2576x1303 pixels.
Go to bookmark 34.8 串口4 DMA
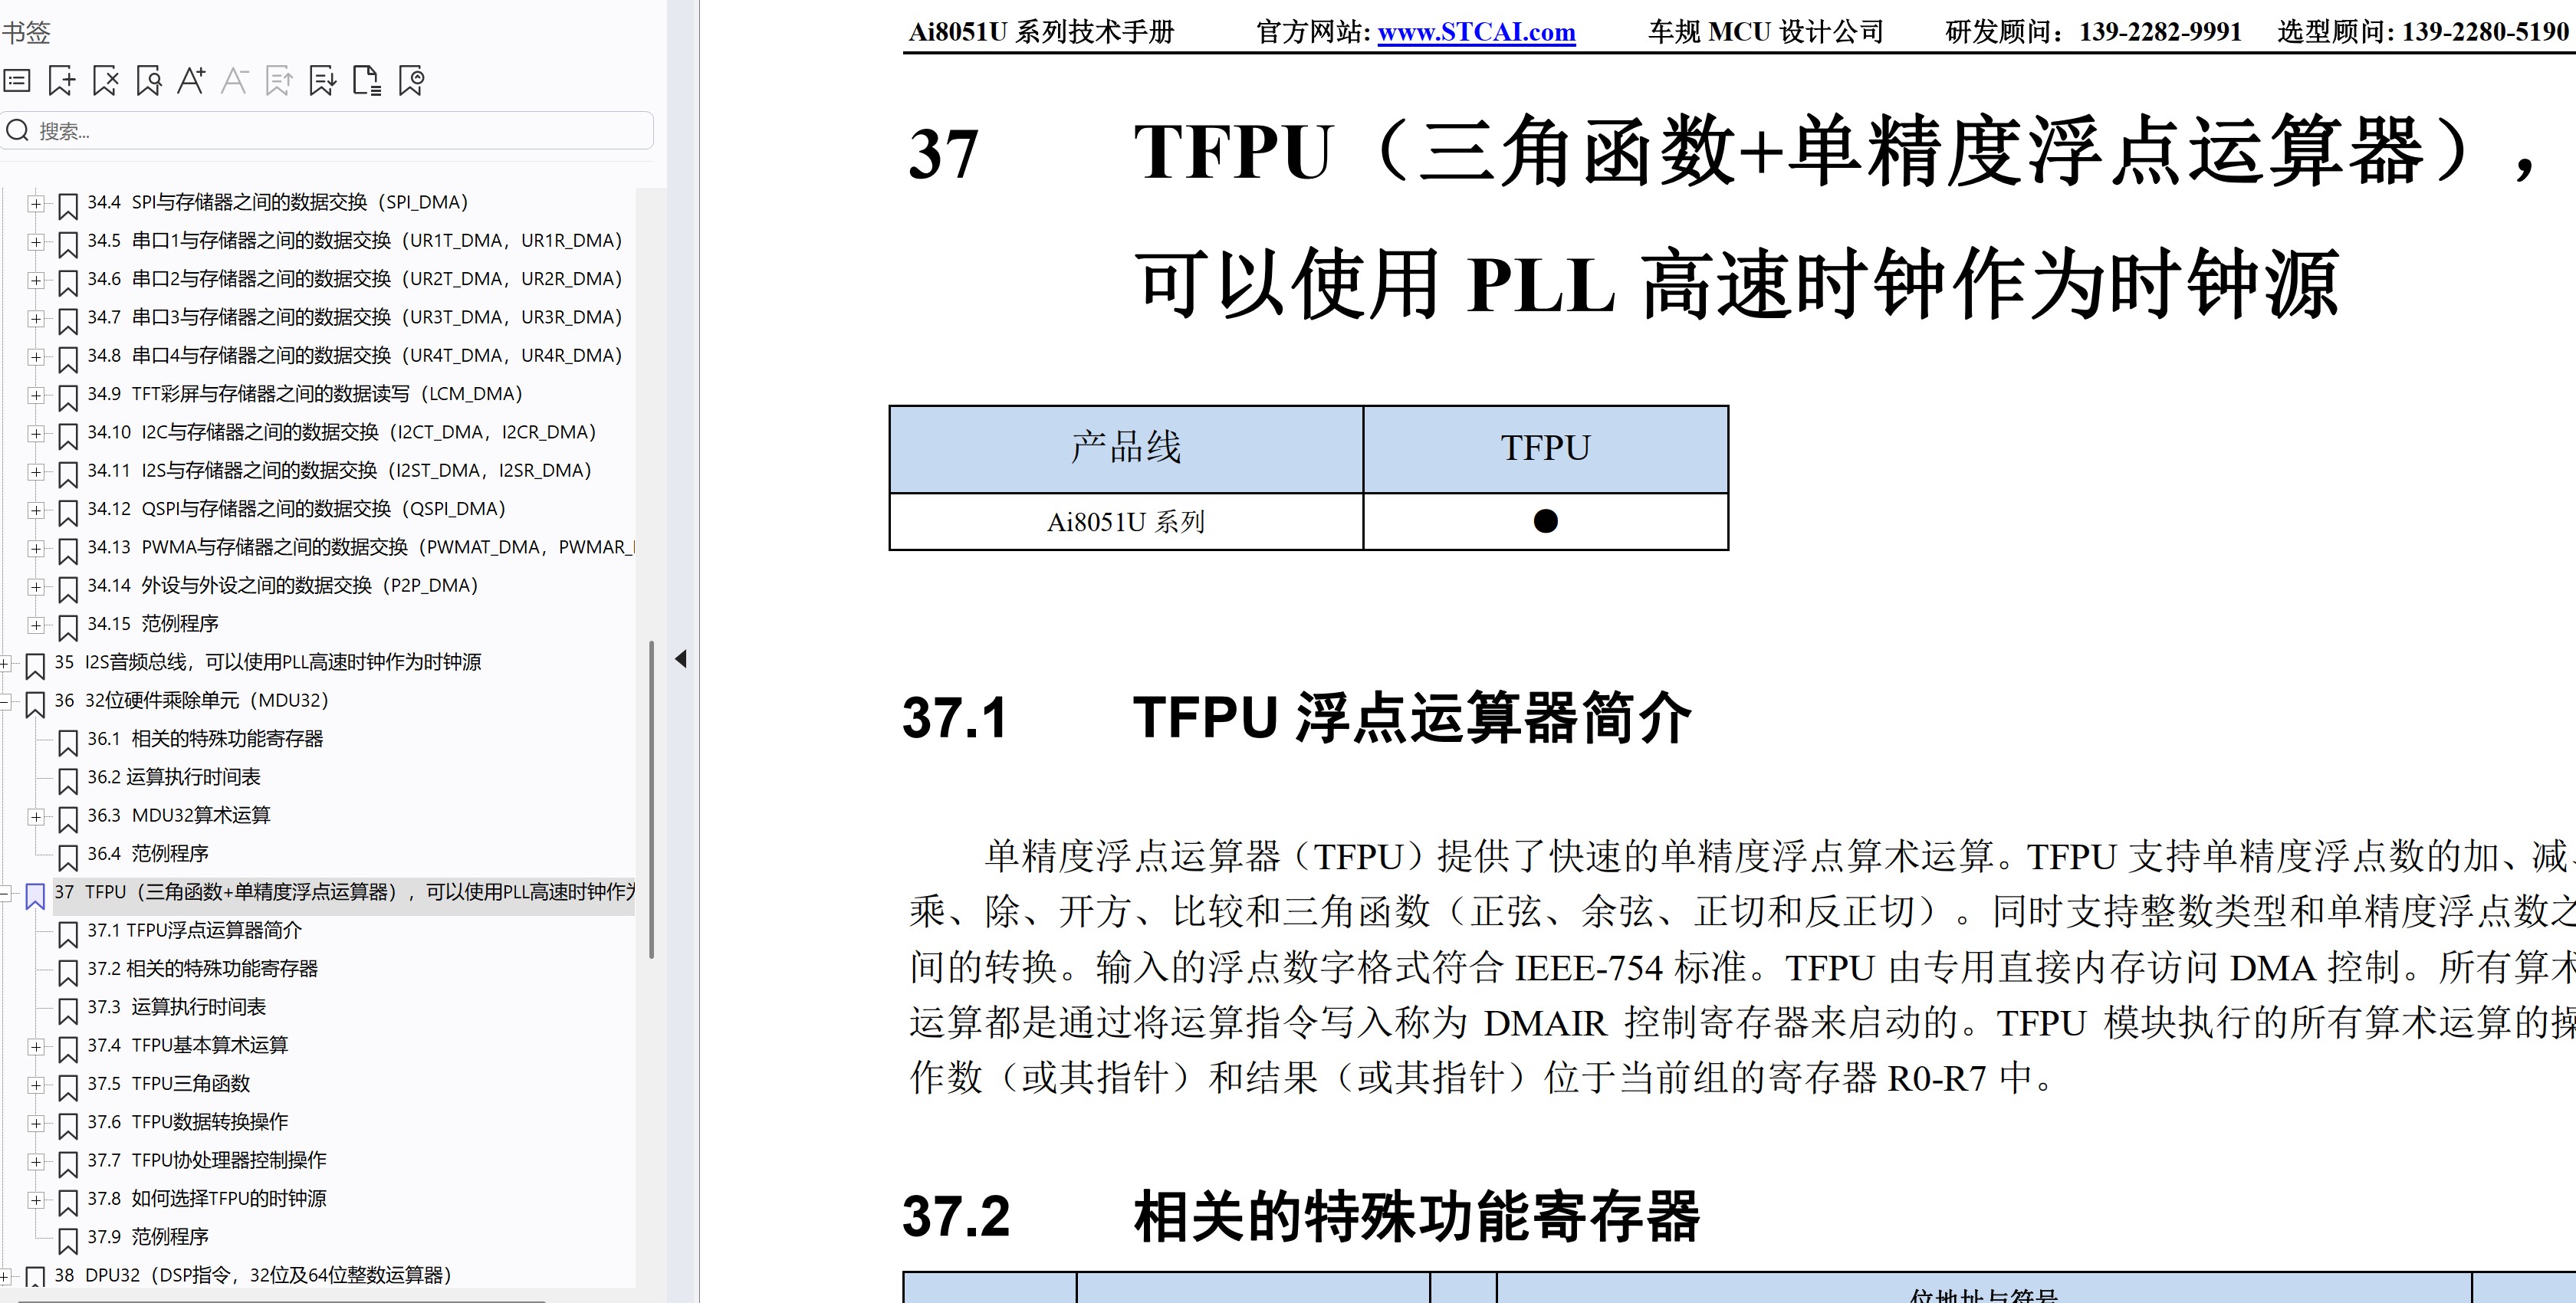(x=354, y=355)
